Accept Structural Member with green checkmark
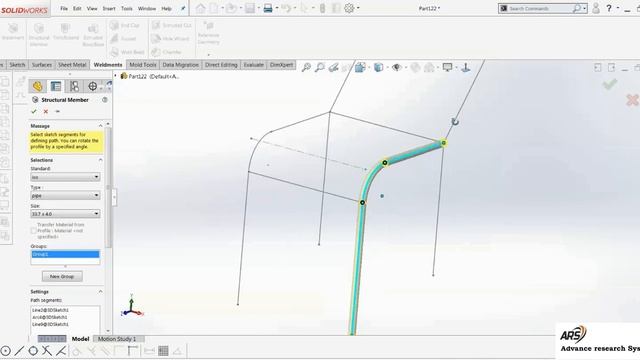 click(x=34, y=111)
